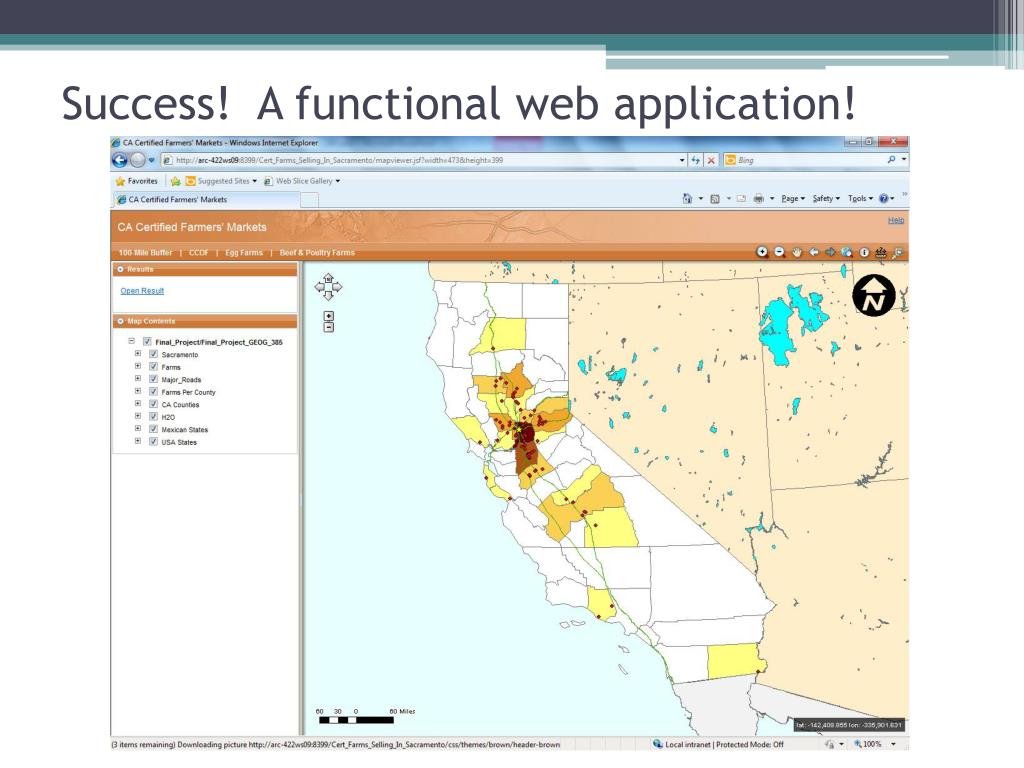Click the browser Help question mark icon
The height and width of the screenshot is (768, 1024).
884,199
